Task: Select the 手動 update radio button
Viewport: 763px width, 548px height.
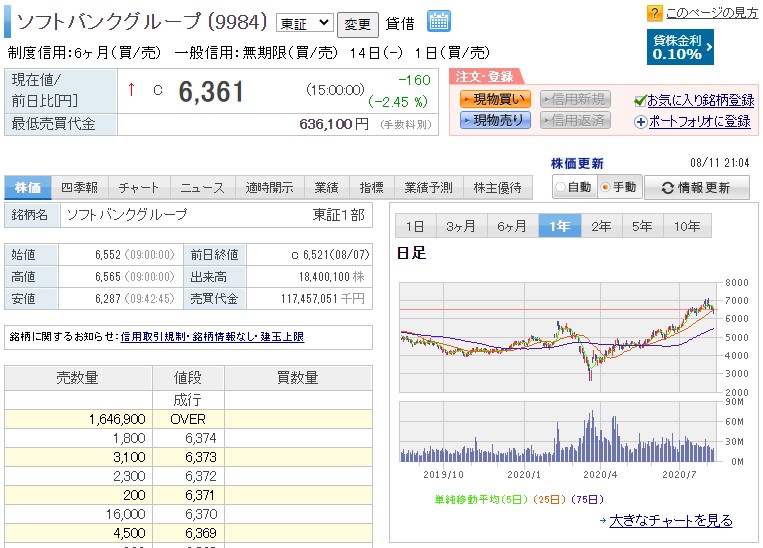Action: click(605, 187)
